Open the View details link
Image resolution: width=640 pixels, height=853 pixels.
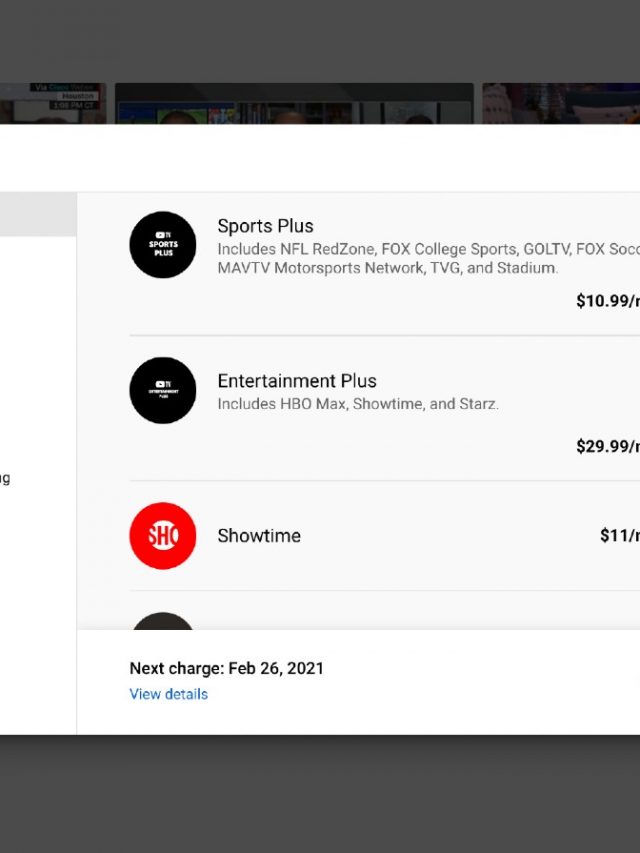[x=168, y=694]
